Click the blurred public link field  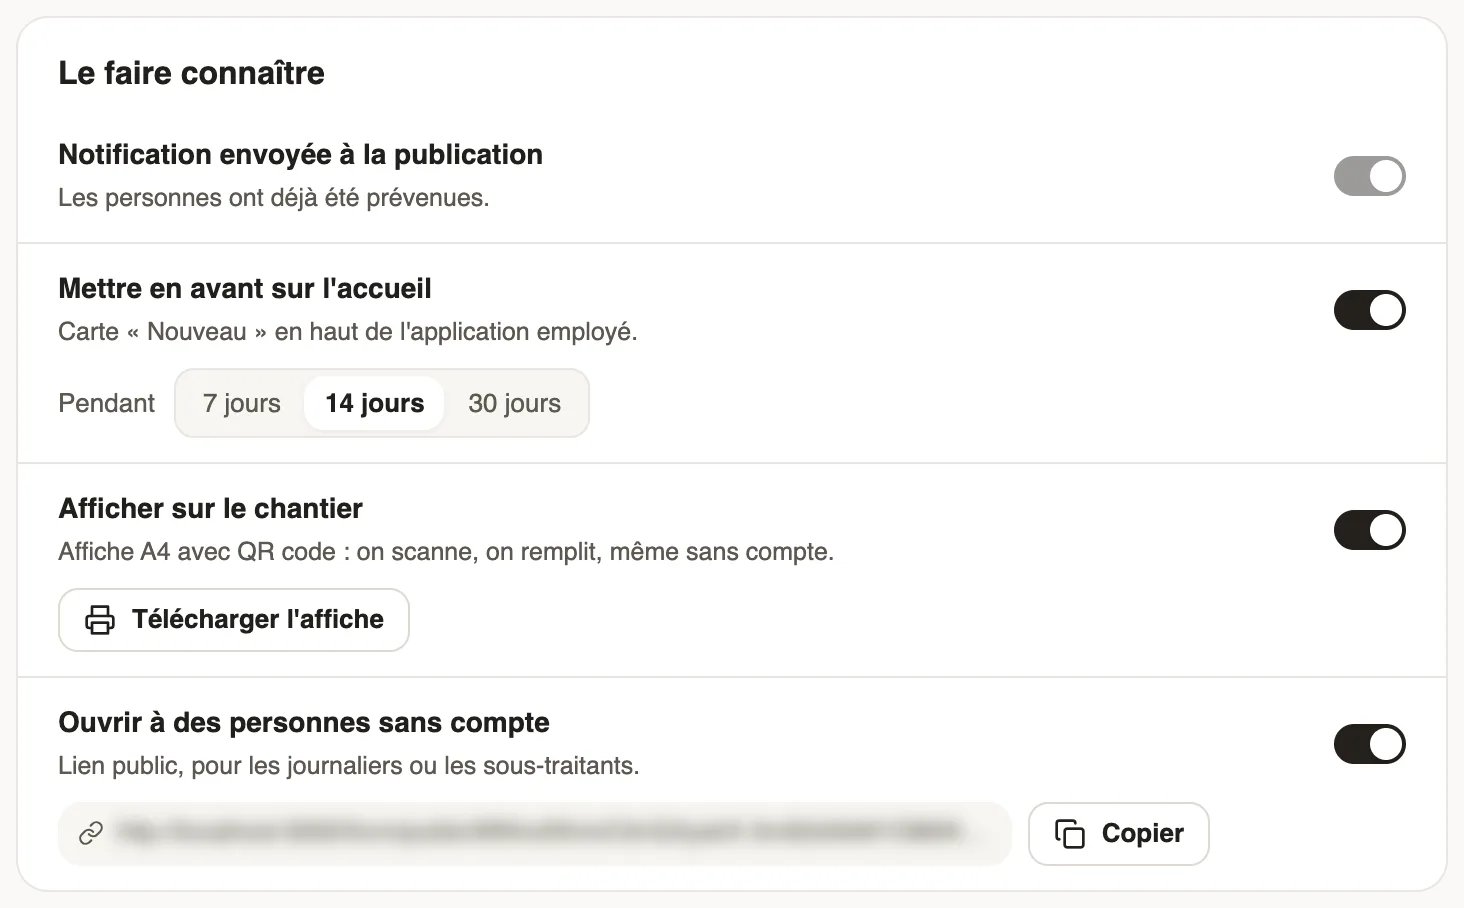pos(535,834)
